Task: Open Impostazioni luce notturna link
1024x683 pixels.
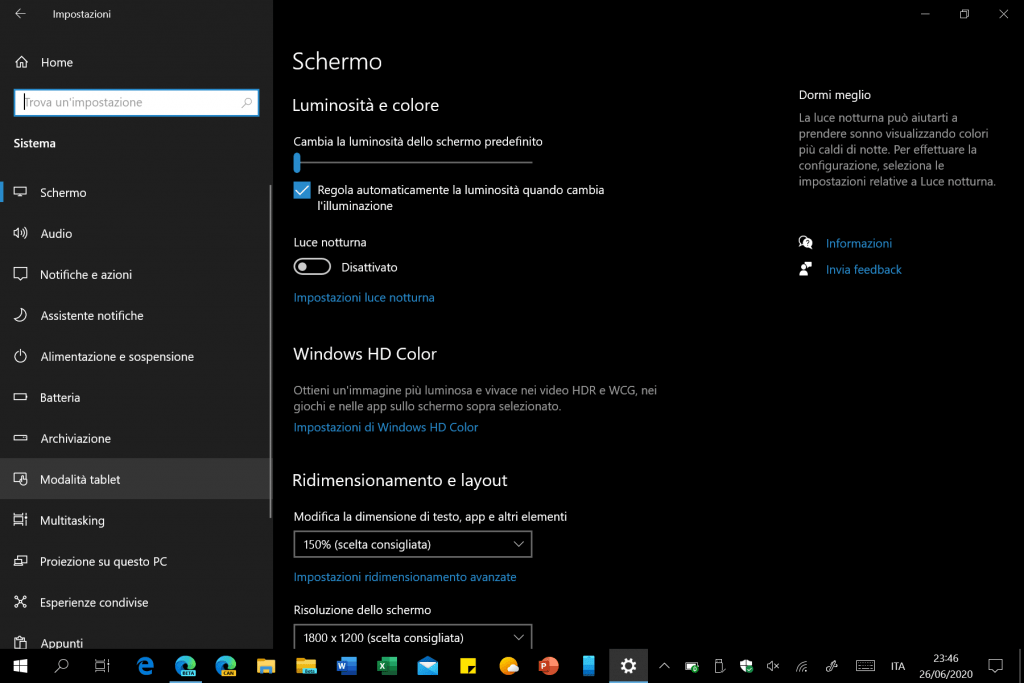Action: click(364, 297)
